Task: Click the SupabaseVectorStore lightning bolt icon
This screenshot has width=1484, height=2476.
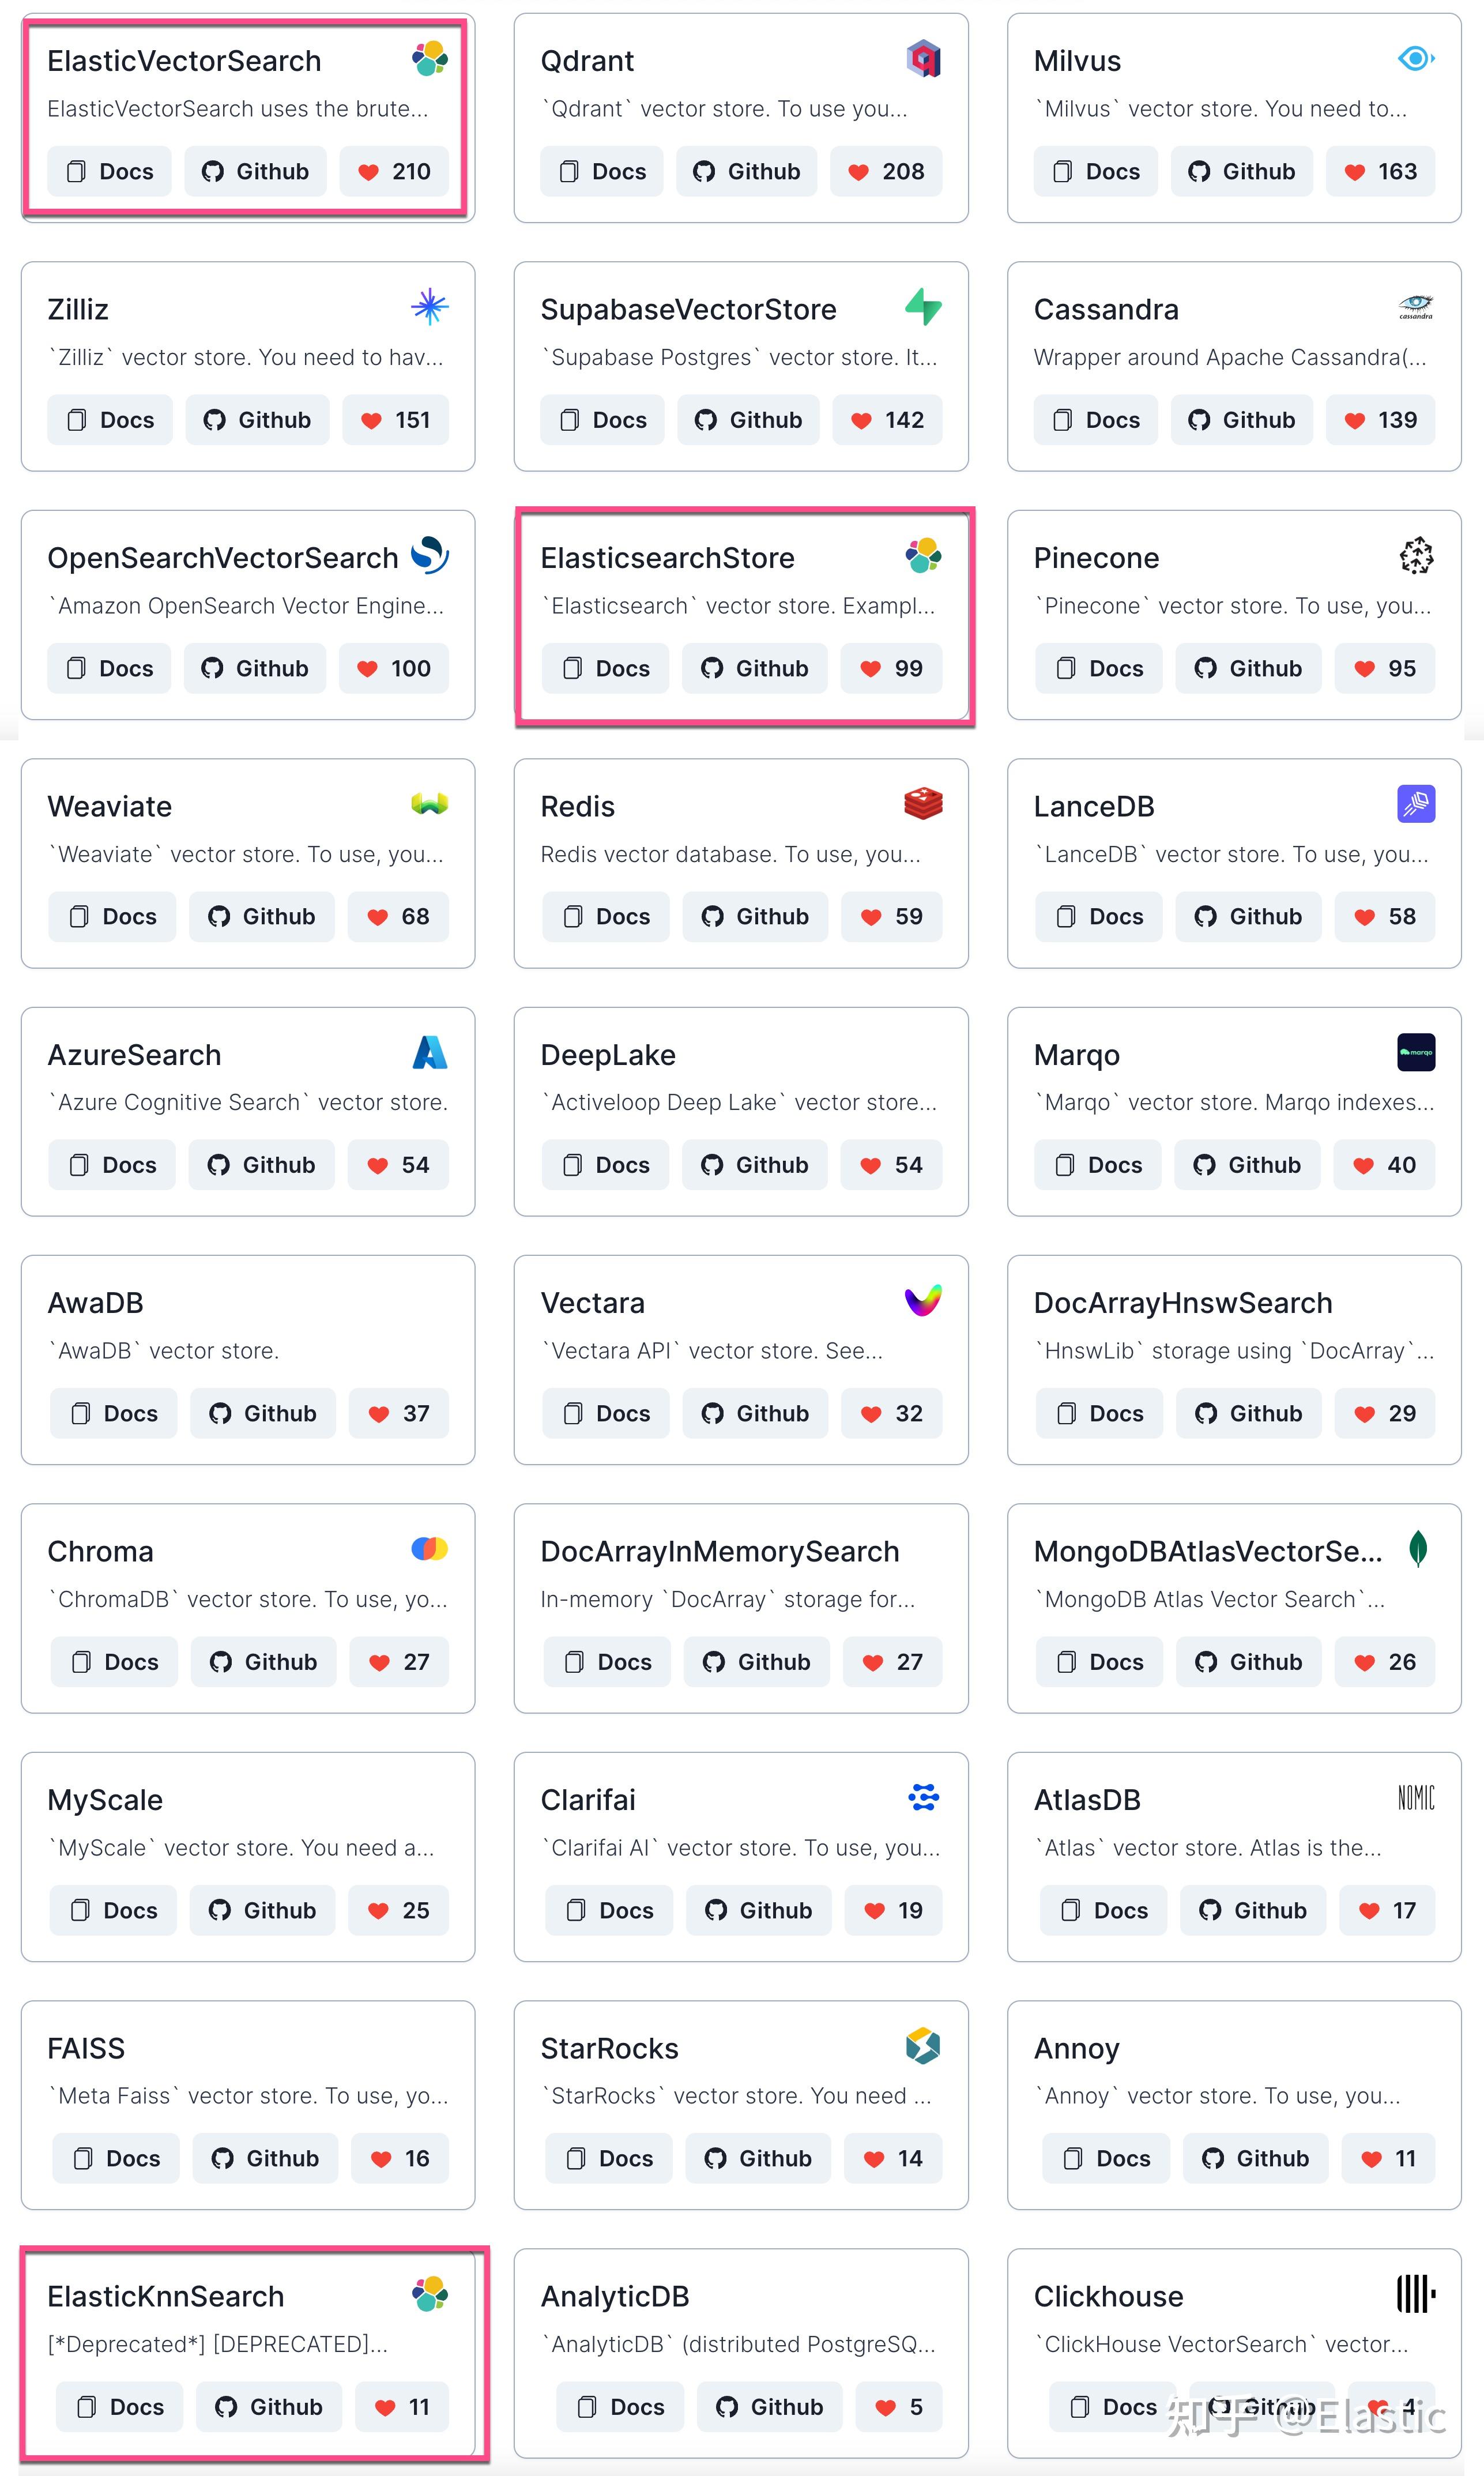Action: [x=923, y=307]
